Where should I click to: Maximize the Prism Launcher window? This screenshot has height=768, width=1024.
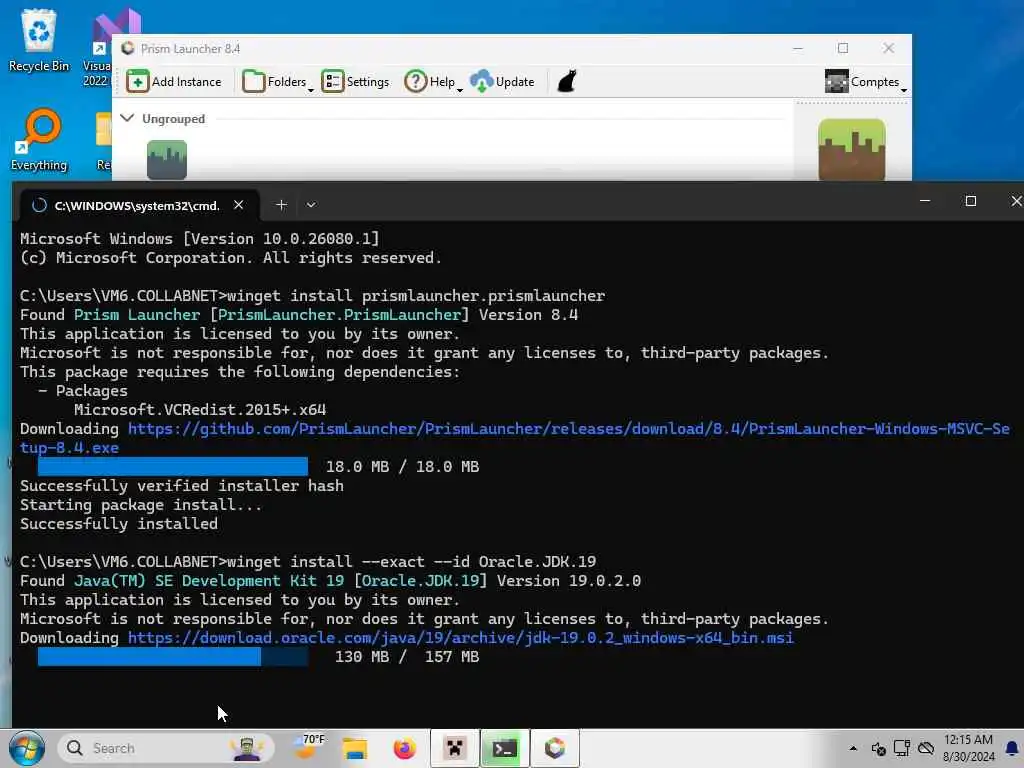[x=843, y=48]
